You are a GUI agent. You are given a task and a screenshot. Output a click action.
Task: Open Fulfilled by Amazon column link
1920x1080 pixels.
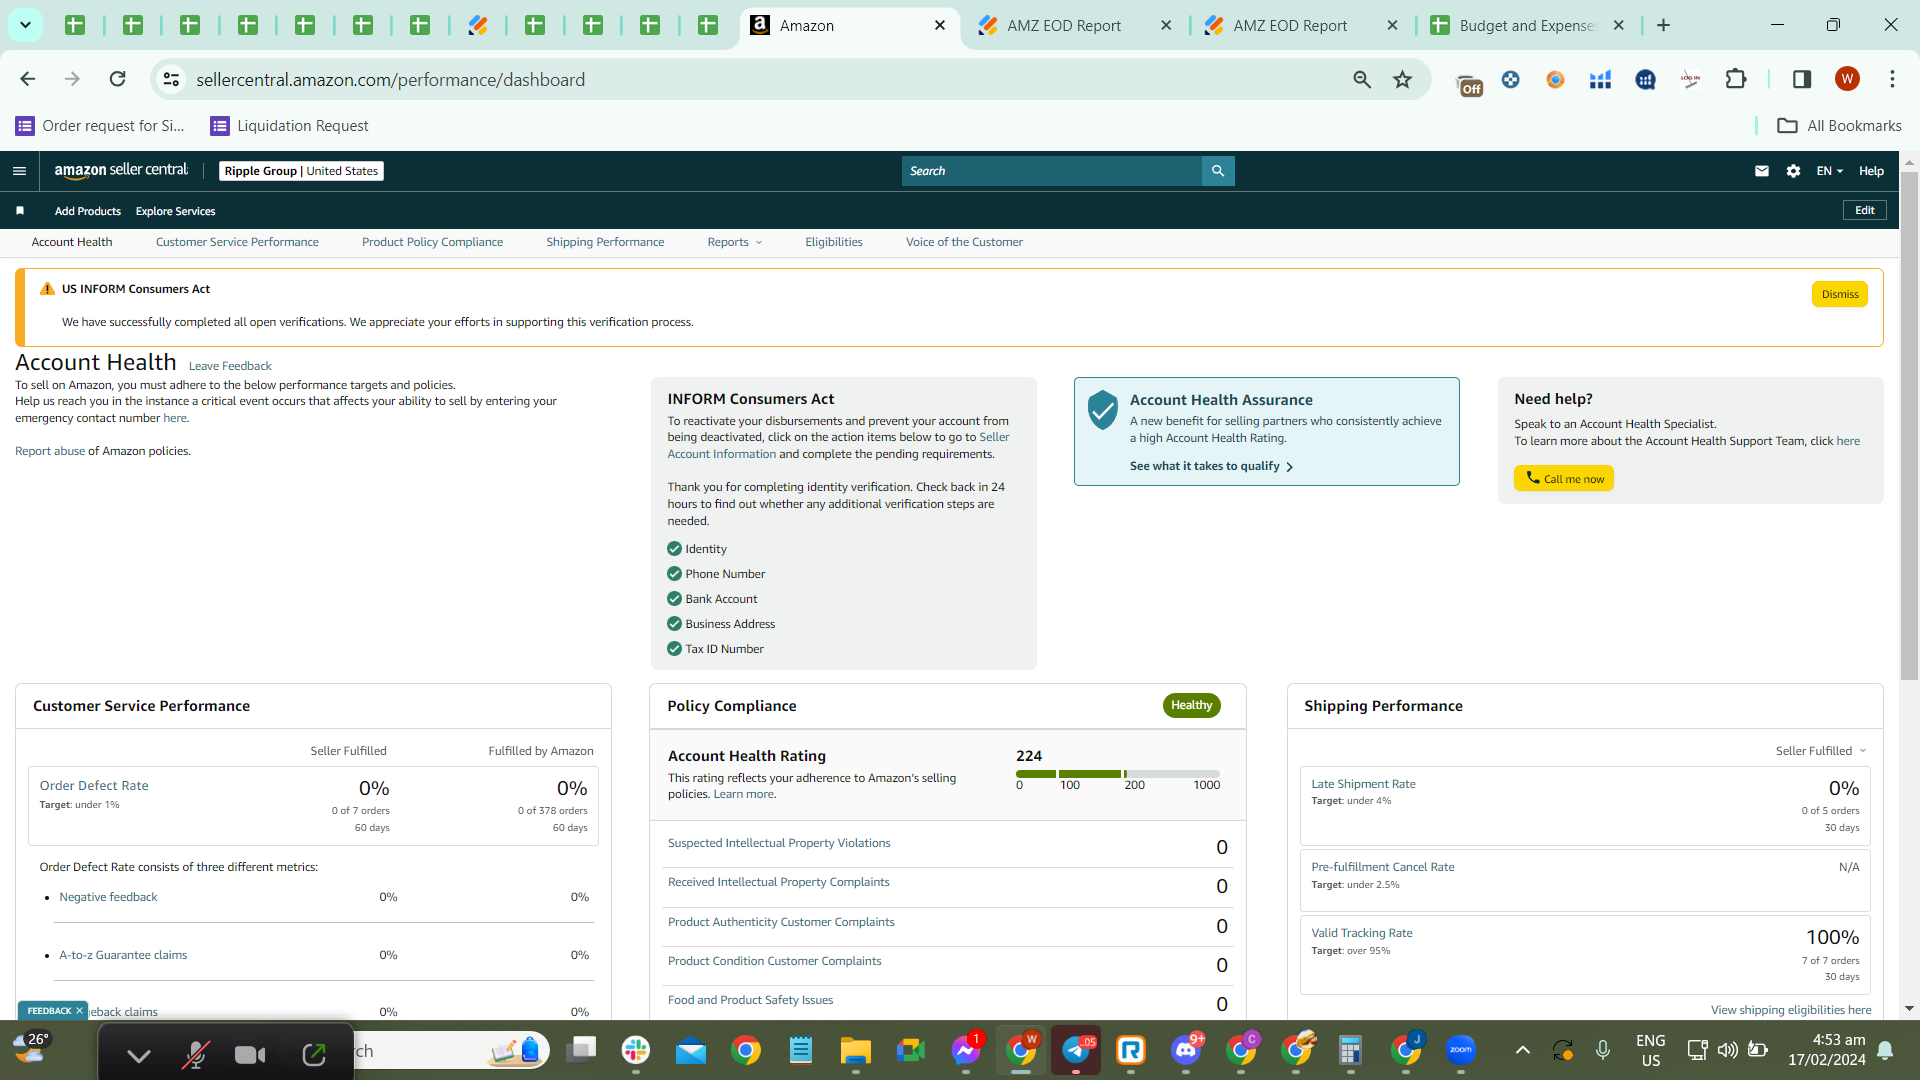pyautogui.click(x=541, y=751)
